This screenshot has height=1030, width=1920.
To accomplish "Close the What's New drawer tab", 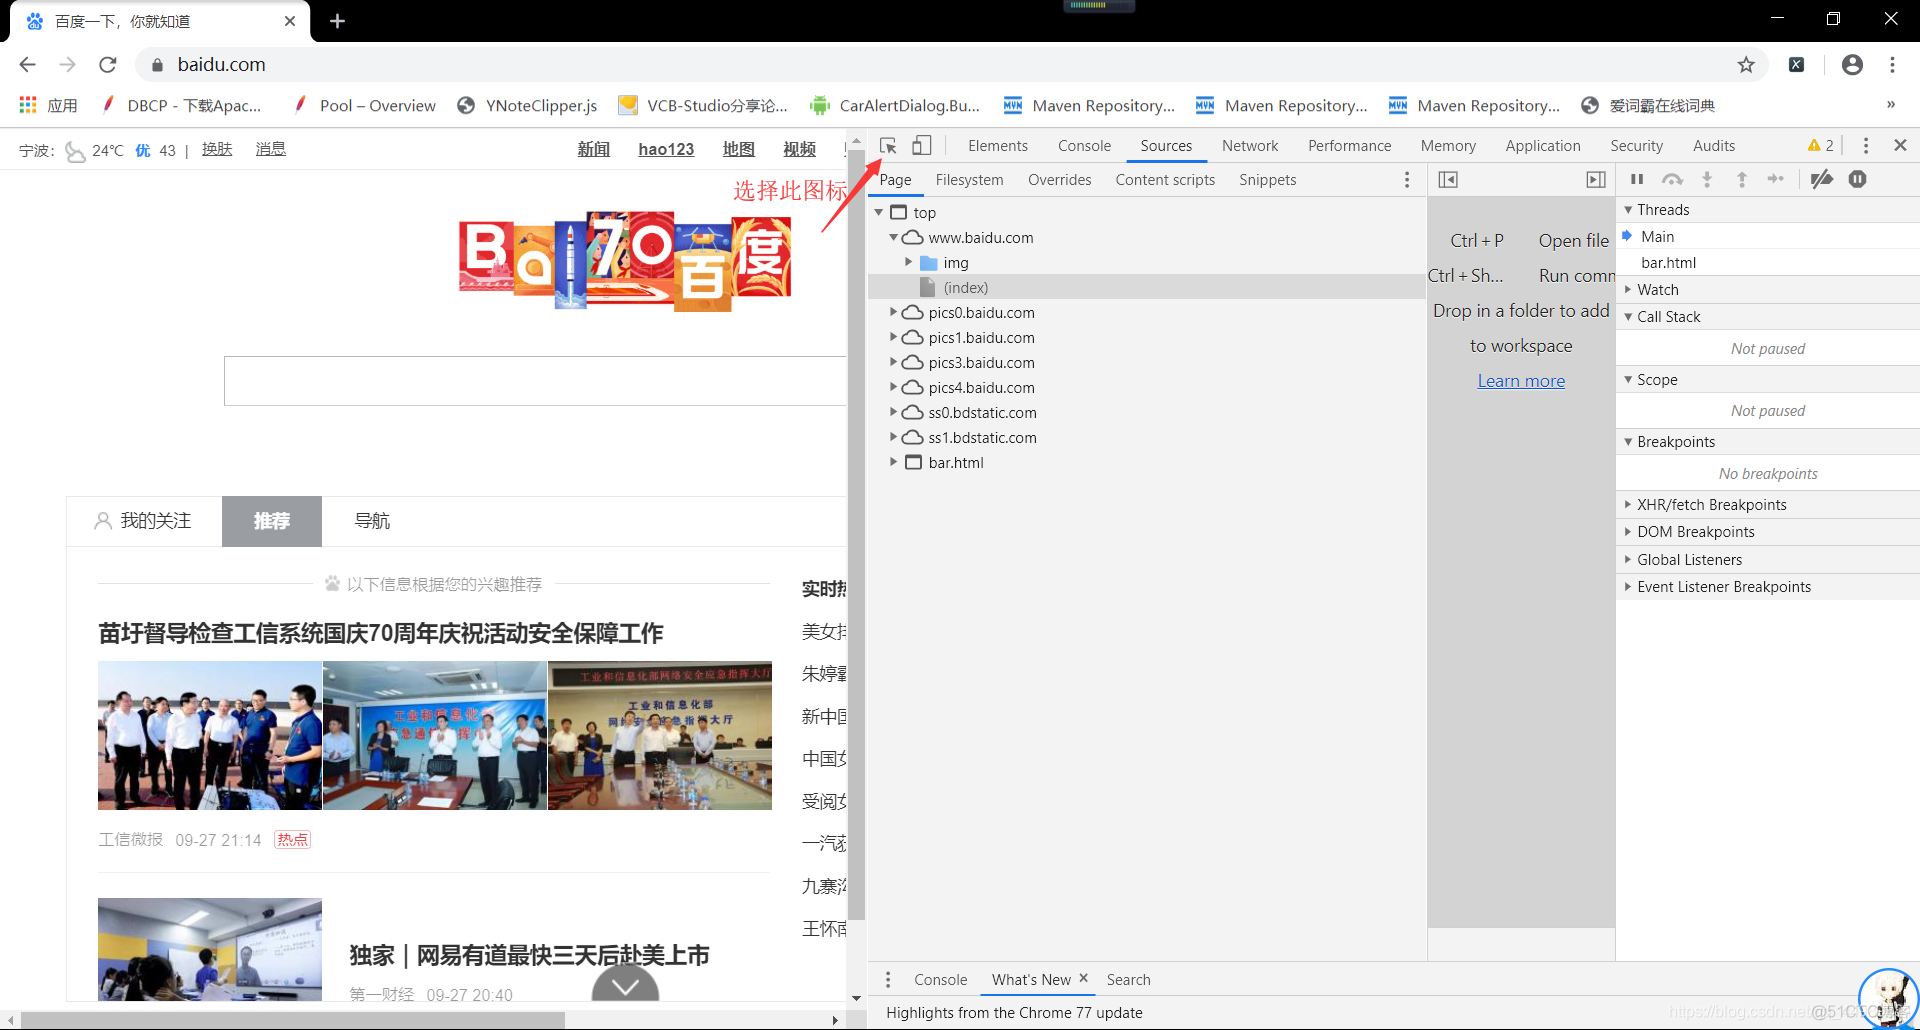I will 1083,978.
